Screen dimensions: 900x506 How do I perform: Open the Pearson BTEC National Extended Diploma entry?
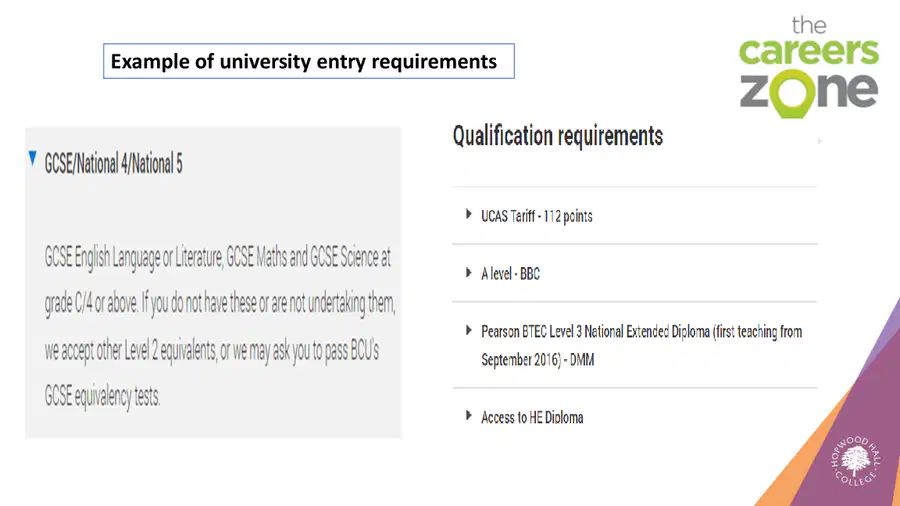click(641, 345)
